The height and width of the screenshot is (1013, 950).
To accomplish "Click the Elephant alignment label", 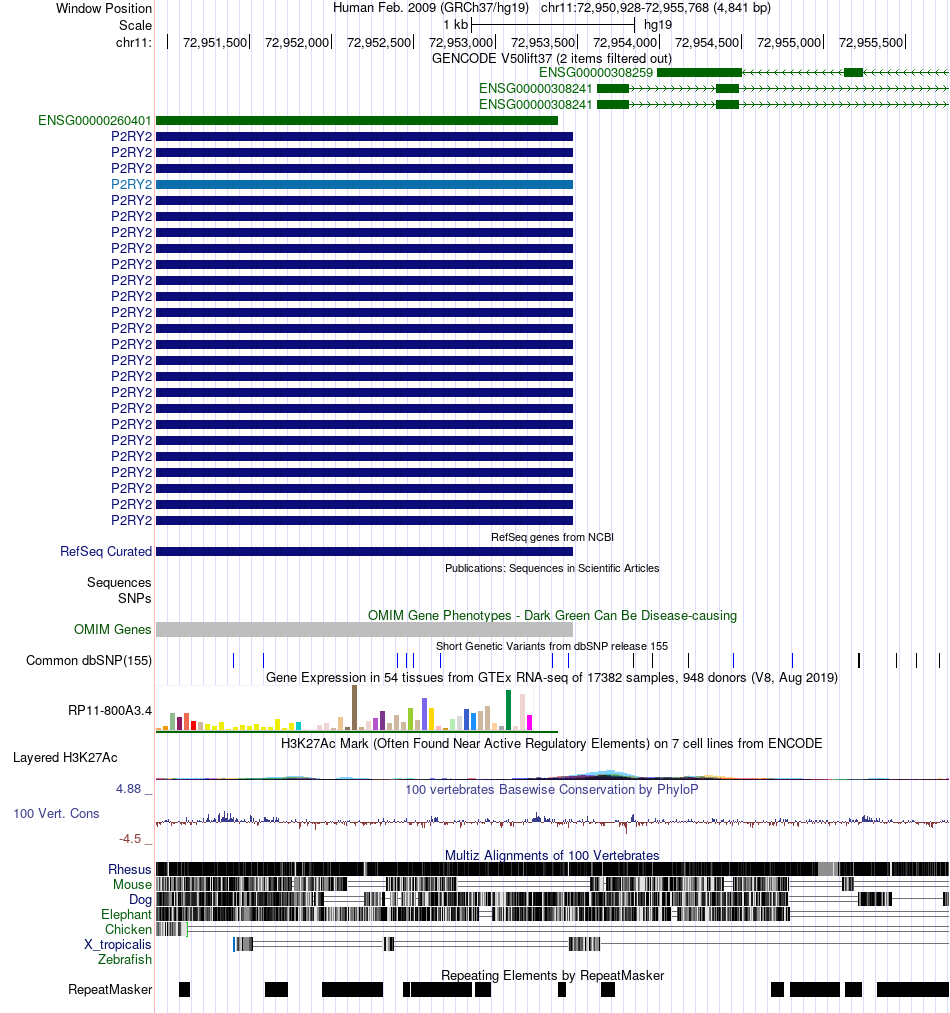I will click(x=126, y=914).
